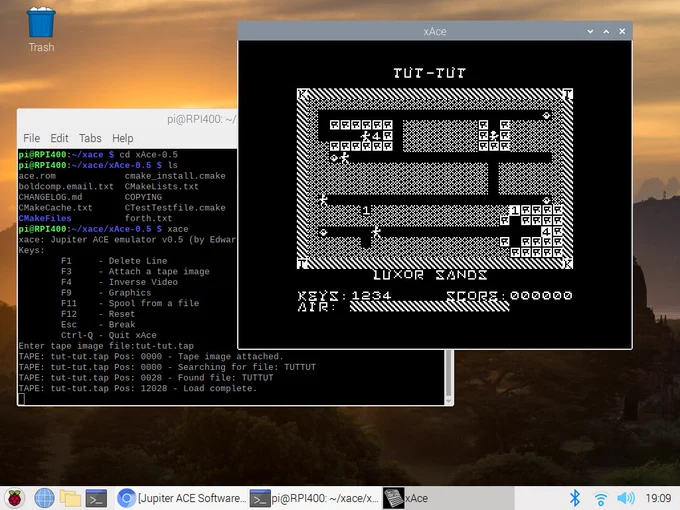Screen dimensions: 680x510
Task: Click the AIR meter bar
Action: tap(429, 306)
